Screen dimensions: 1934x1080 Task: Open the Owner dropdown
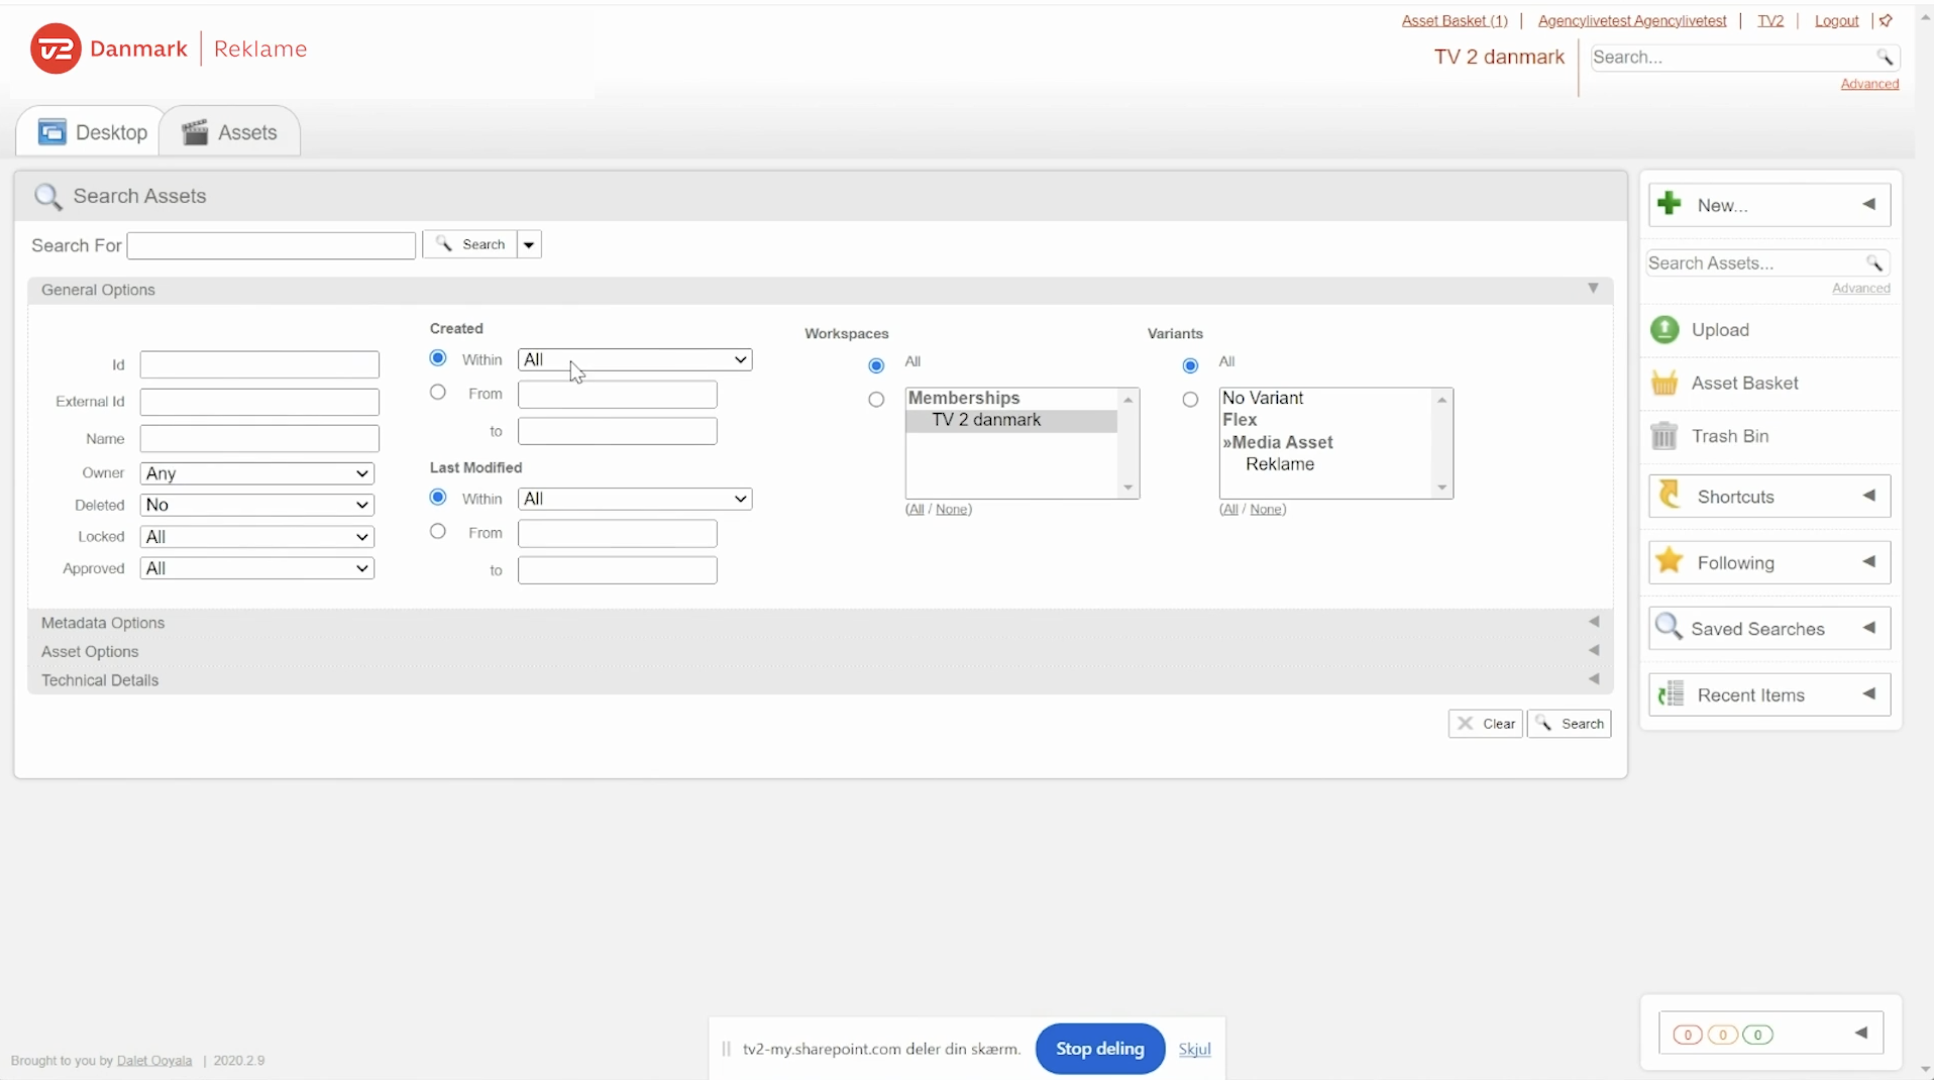tap(257, 473)
